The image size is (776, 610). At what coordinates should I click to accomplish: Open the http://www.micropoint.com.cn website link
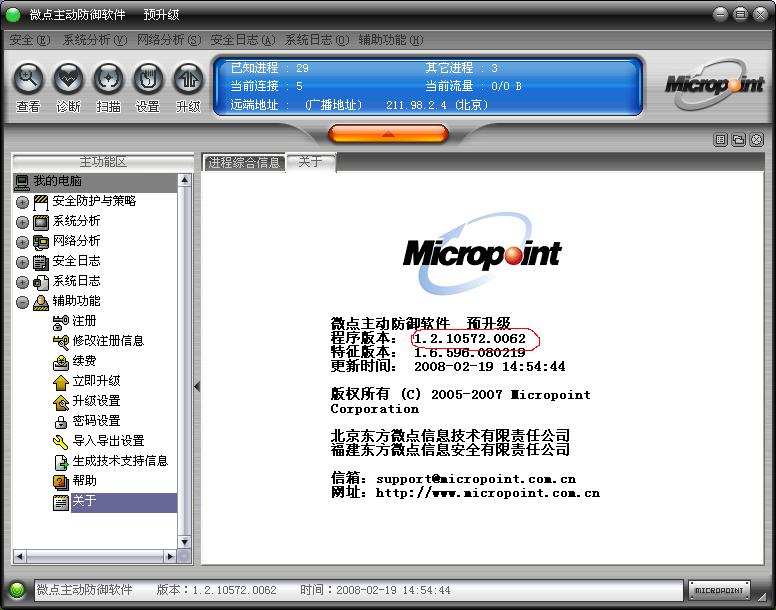[x=487, y=493]
